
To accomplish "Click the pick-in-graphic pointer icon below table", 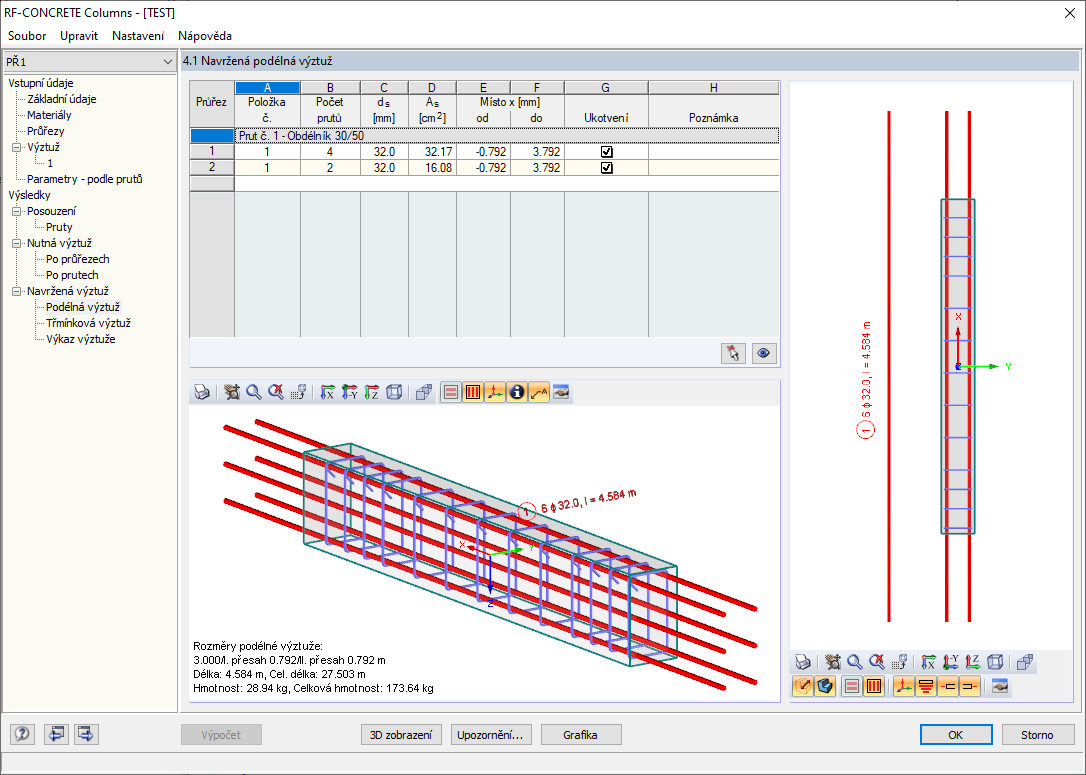I will point(733,353).
